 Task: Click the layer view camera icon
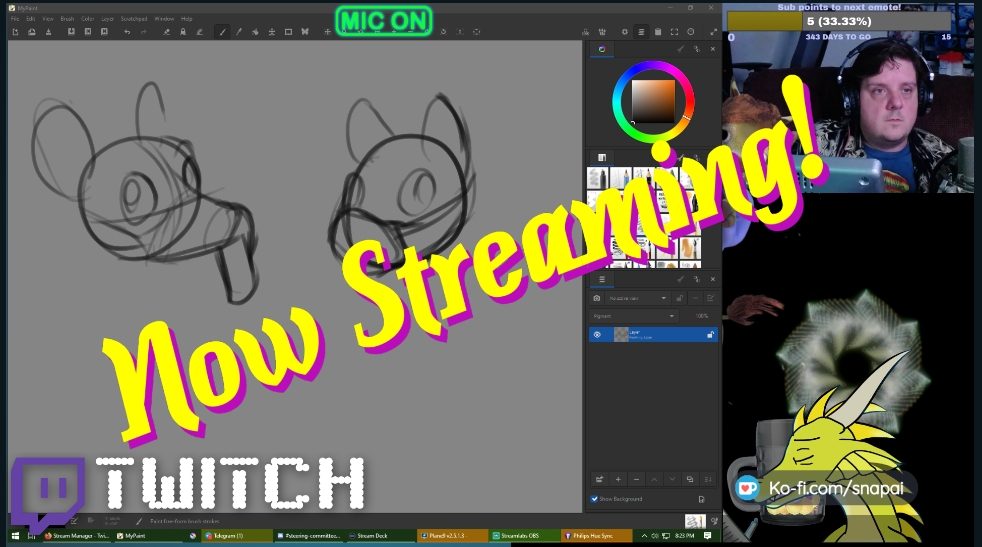pos(597,298)
